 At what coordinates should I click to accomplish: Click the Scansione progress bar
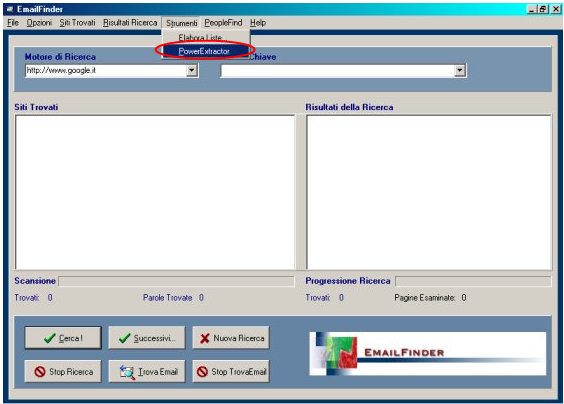[x=176, y=281]
